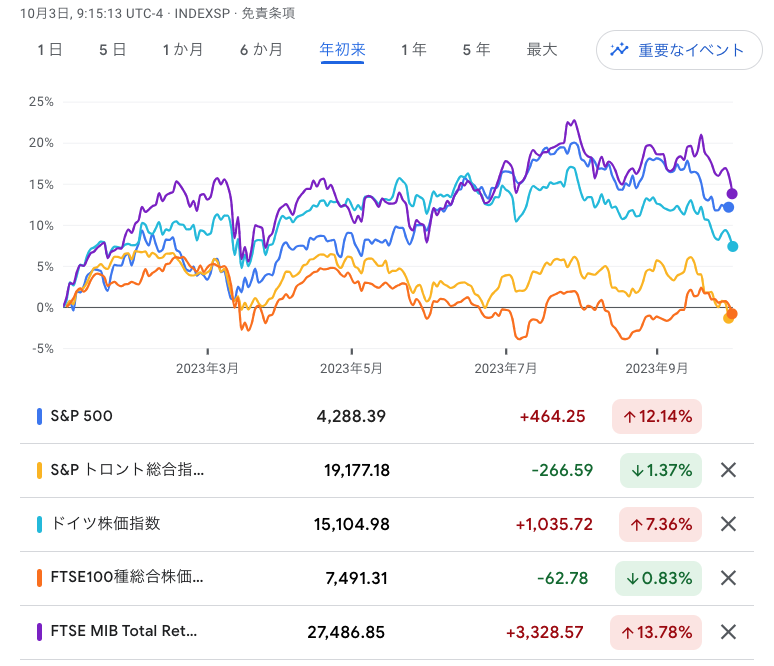The width and height of the screenshot is (774, 666).
Task: Click the orange FTSE100 endpoint dot
Action: (732, 313)
